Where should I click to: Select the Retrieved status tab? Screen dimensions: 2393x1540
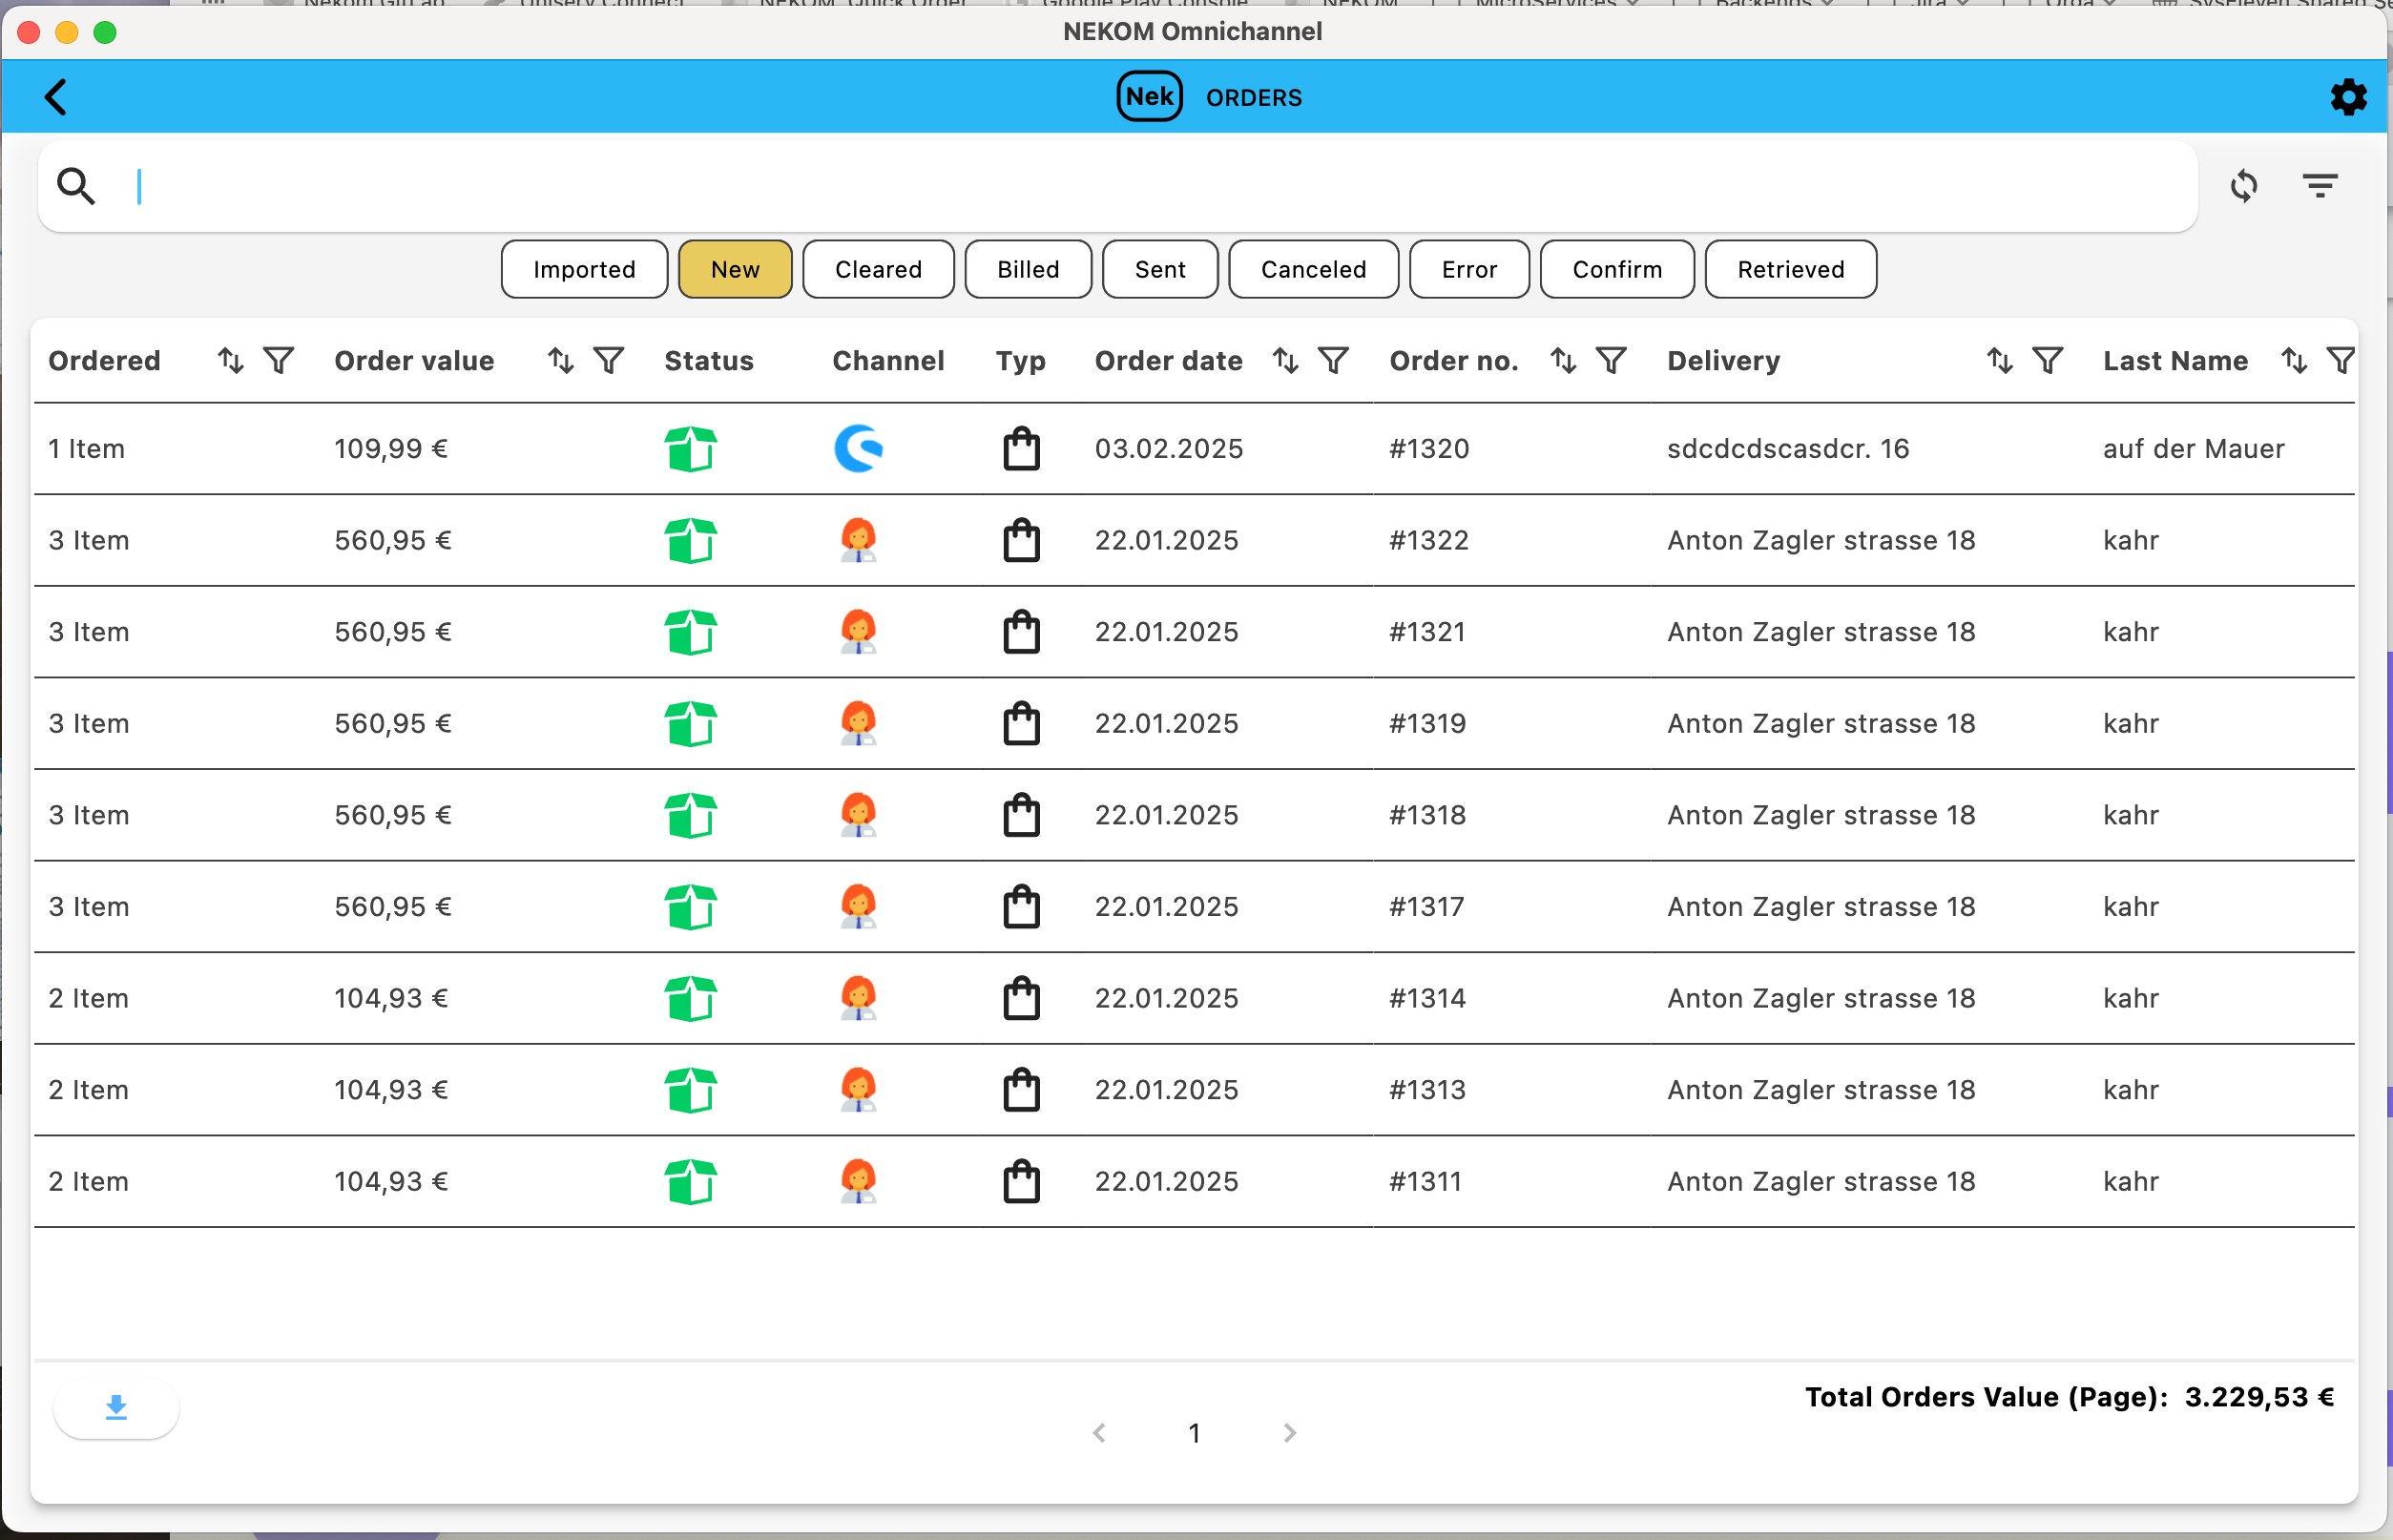click(x=1790, y=269)
